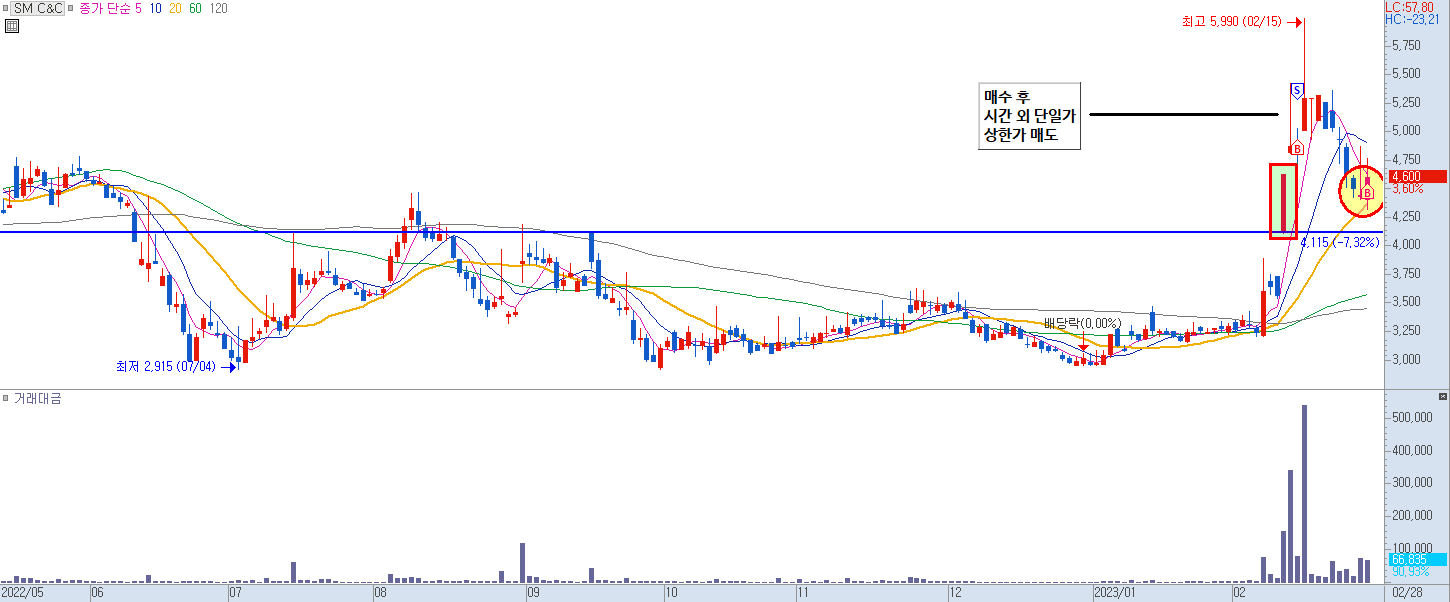Click the 11 month axis label
Viewport: 1450px width, 602px height.
pos(803,593)
